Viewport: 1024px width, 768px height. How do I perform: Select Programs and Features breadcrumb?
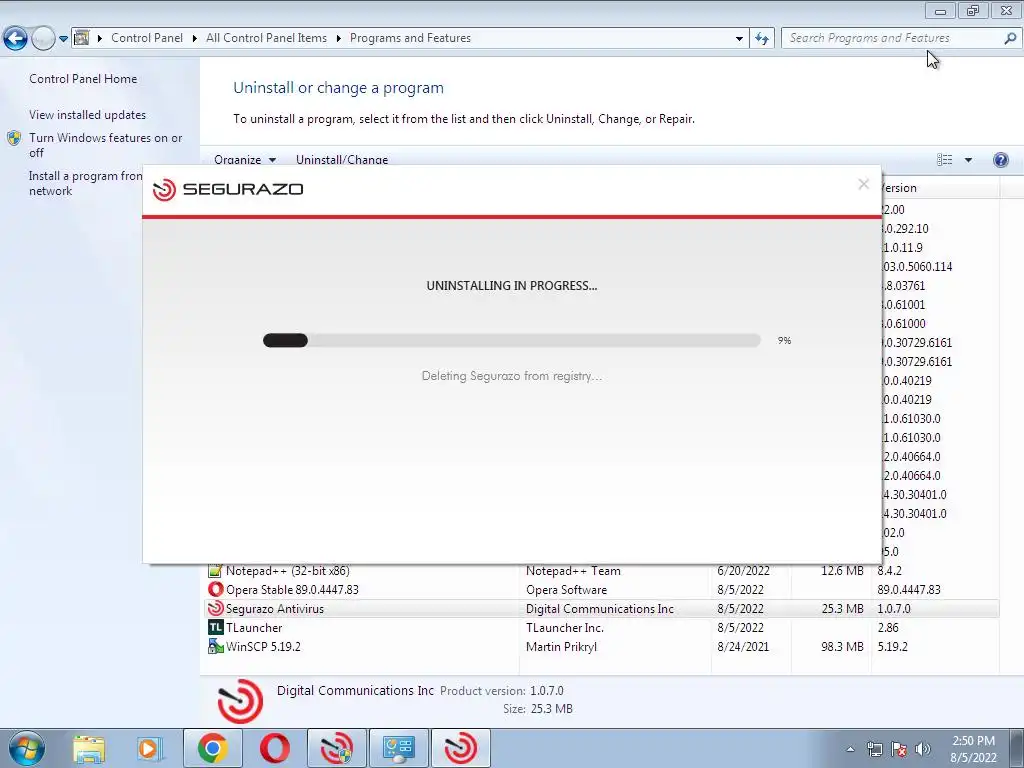(410, 38)
